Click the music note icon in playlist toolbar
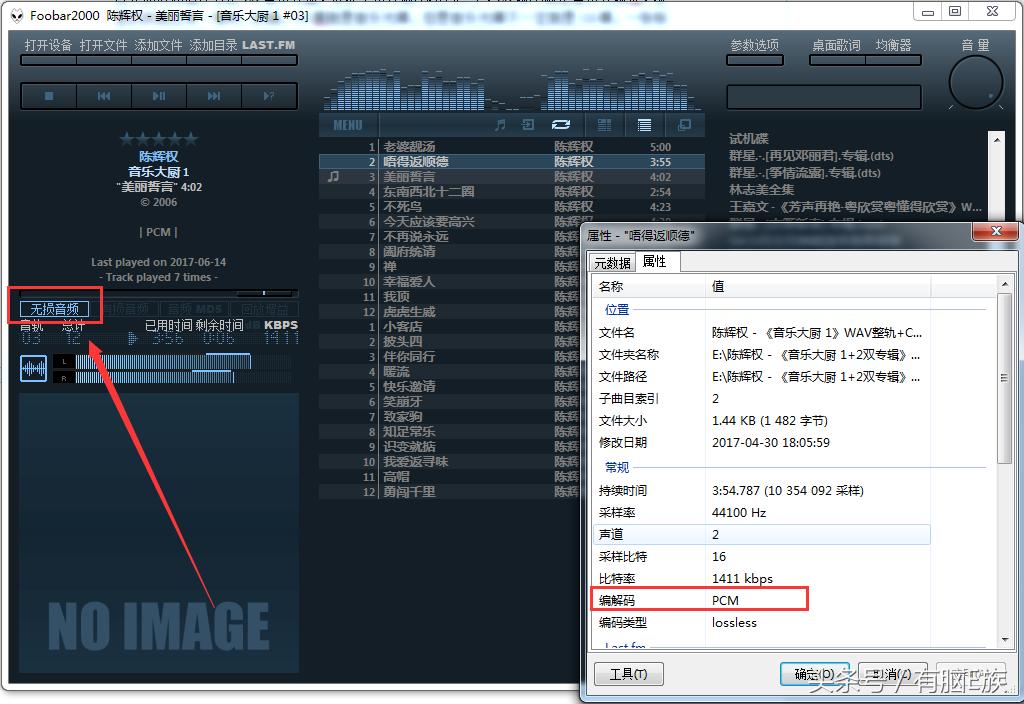This screenshot has width=1024, height=704. point(502,124)
